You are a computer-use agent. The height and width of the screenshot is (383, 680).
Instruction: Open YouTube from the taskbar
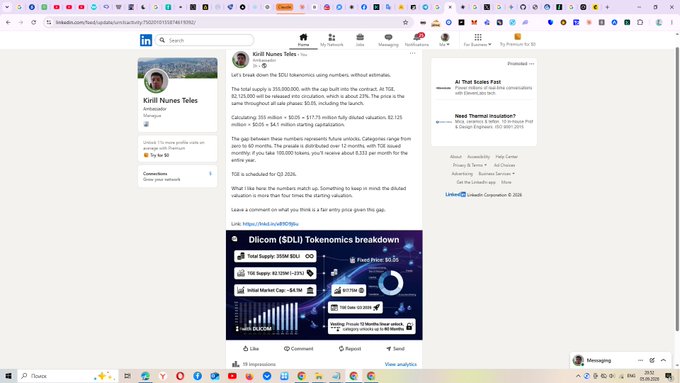pyautogui.click(x=232, y=376)
